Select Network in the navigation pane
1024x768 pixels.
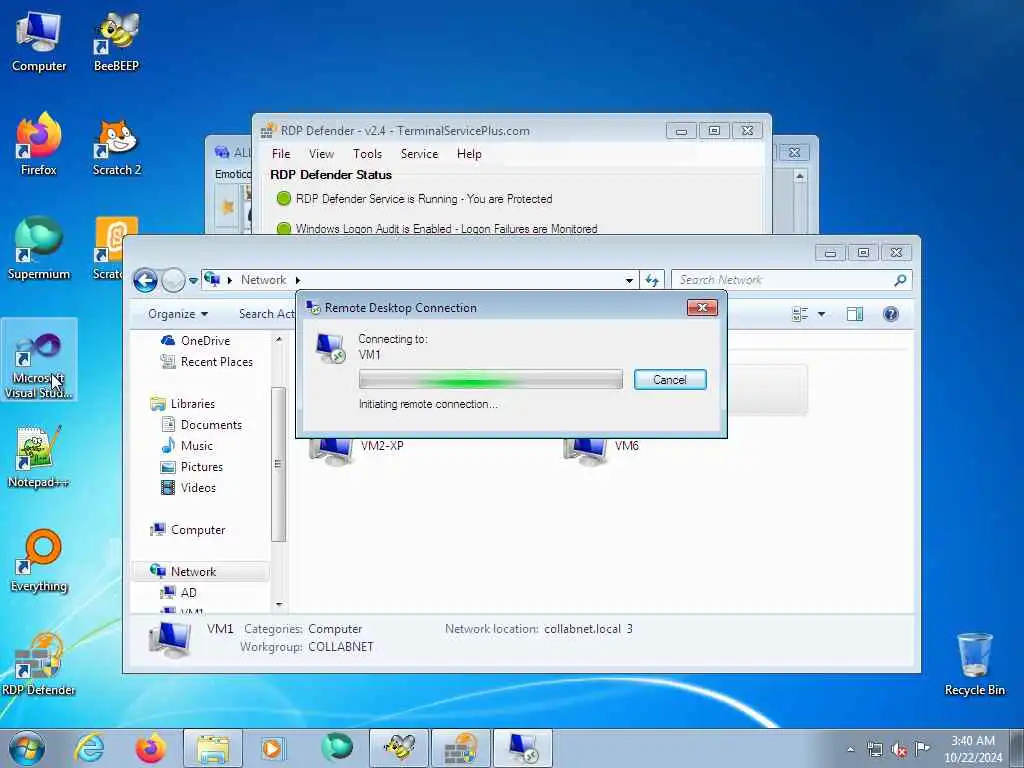(x=200, y=571)
